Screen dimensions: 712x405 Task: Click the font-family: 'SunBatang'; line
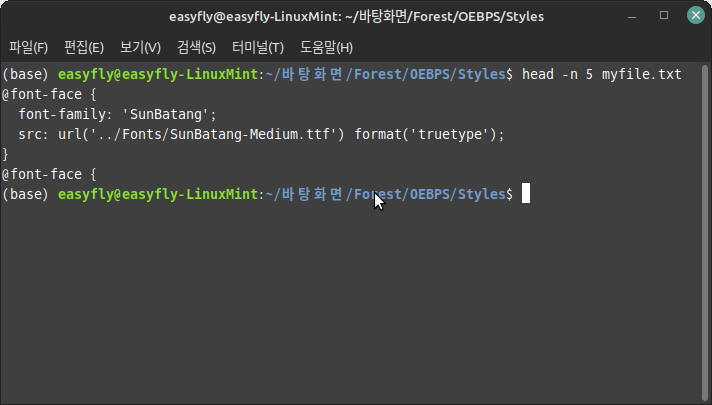point(118,114)
